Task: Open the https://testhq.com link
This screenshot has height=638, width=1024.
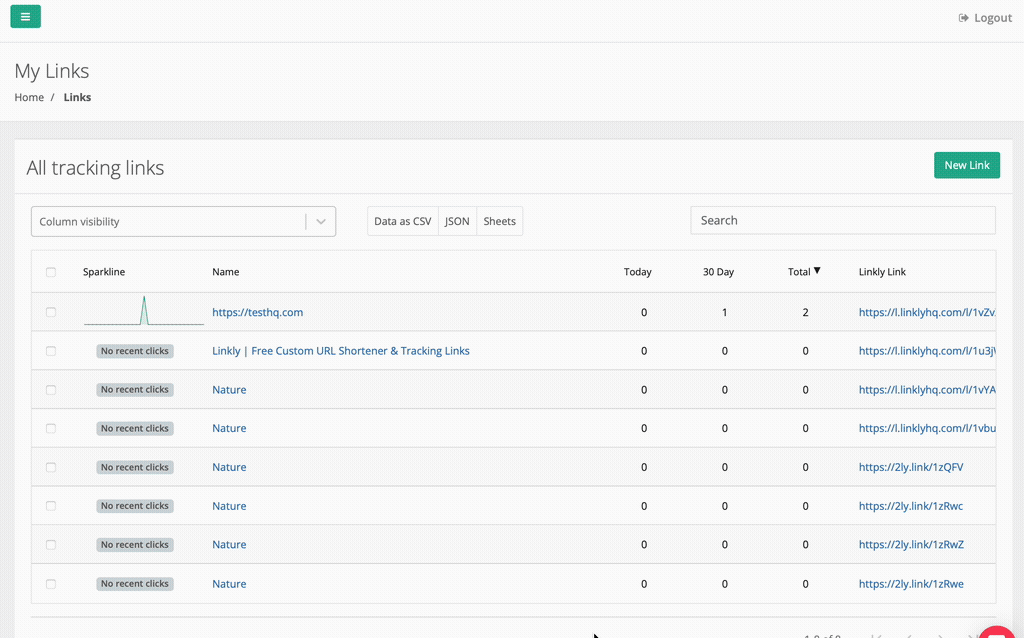Action: (256, 311)
